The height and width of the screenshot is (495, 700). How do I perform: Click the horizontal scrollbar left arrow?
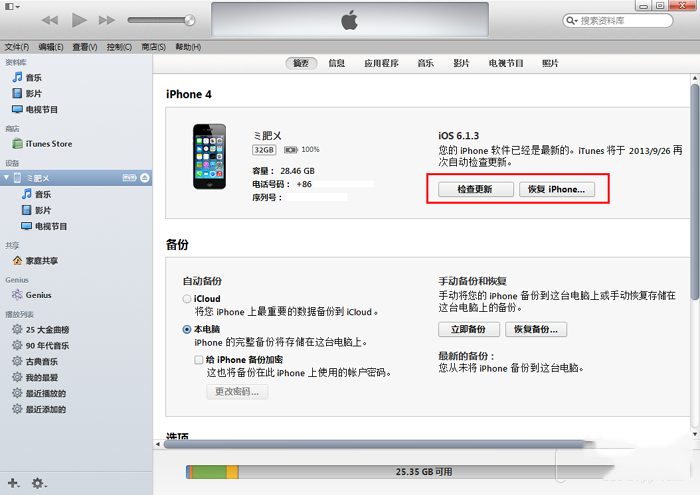158,444
